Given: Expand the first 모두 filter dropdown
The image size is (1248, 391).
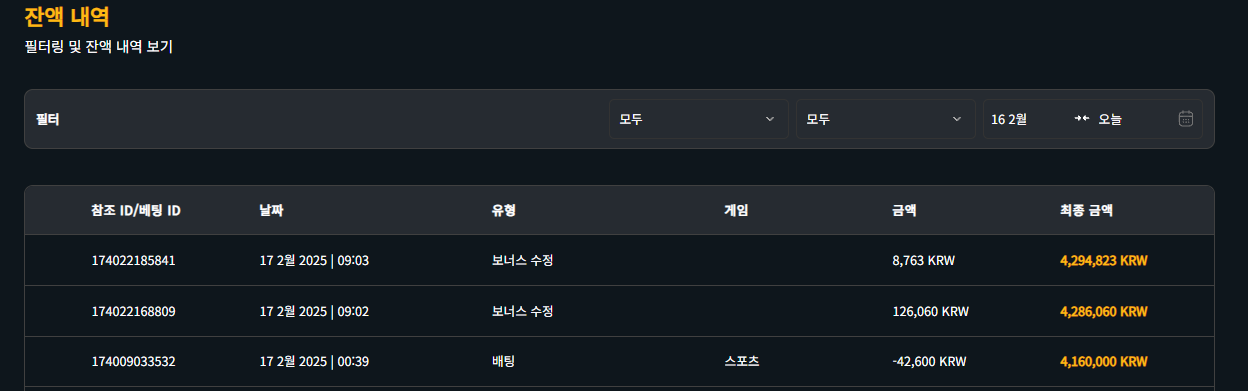Looking at the screenshot, I should [698, 119].
